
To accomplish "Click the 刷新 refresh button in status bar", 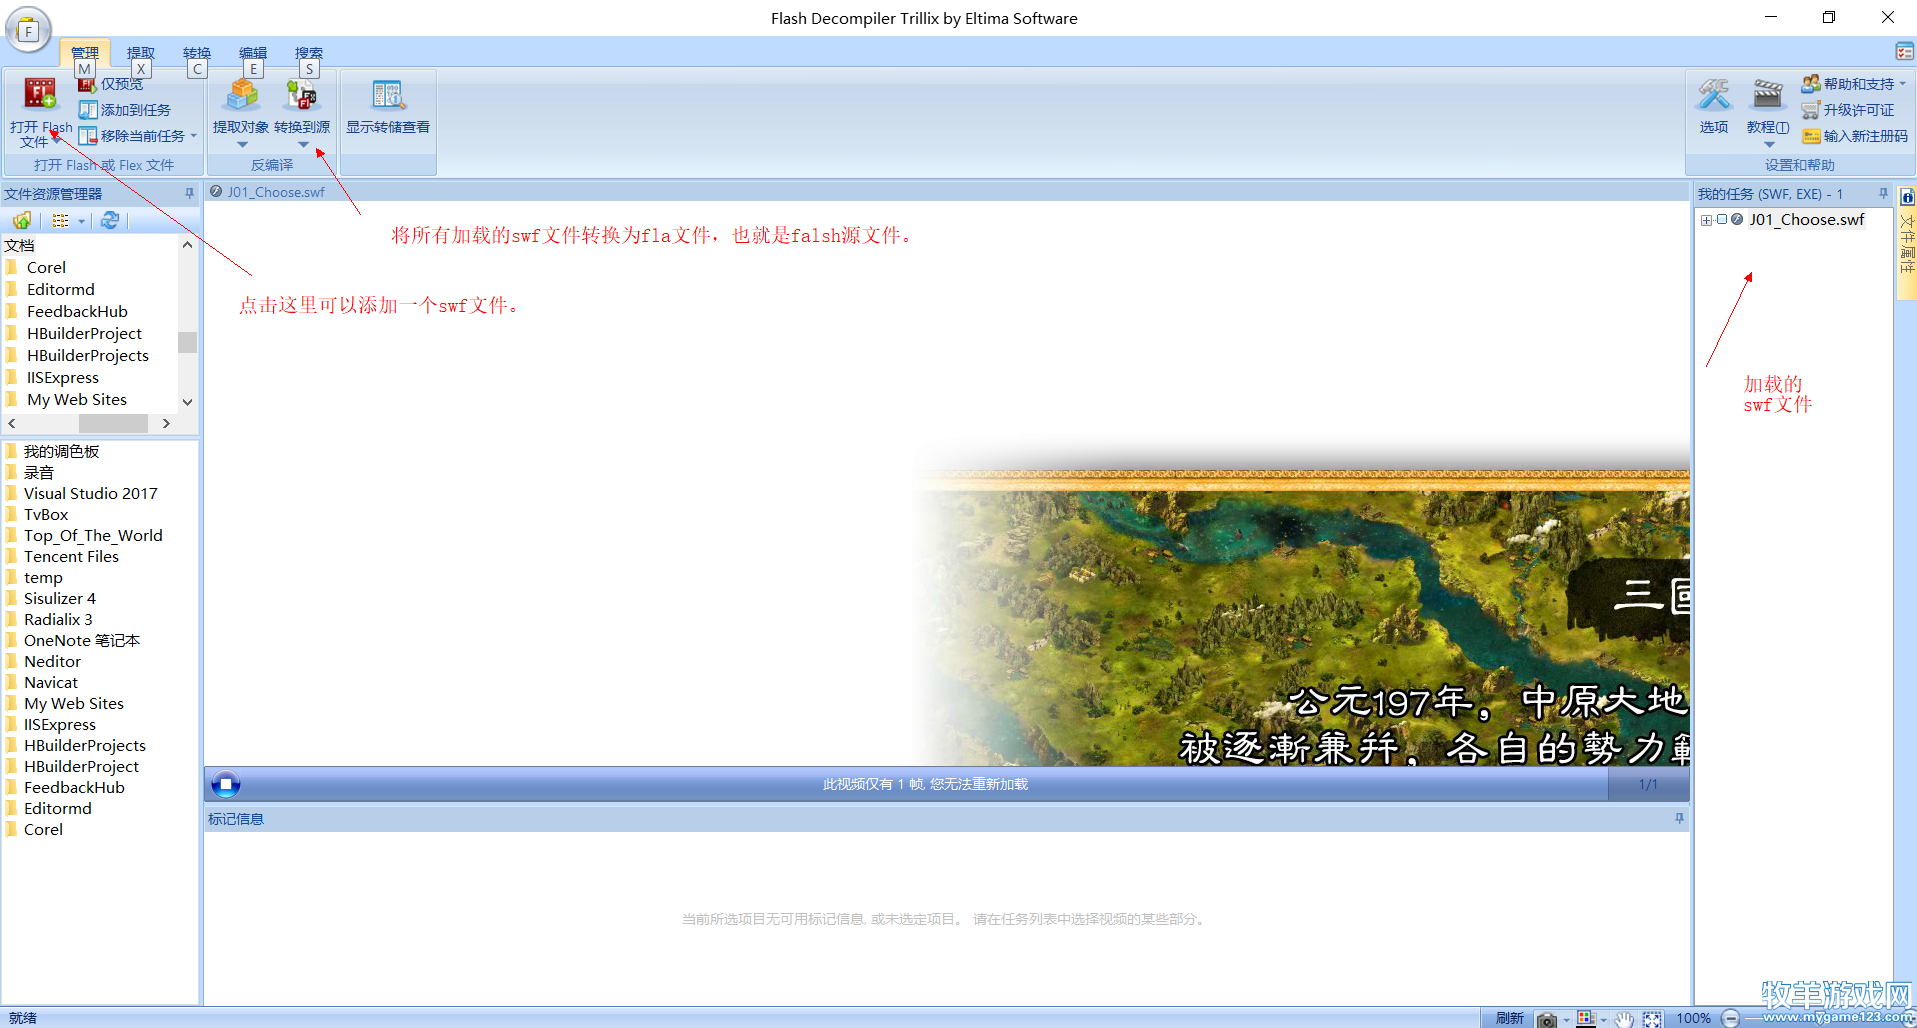I will coord(1509,1019).
